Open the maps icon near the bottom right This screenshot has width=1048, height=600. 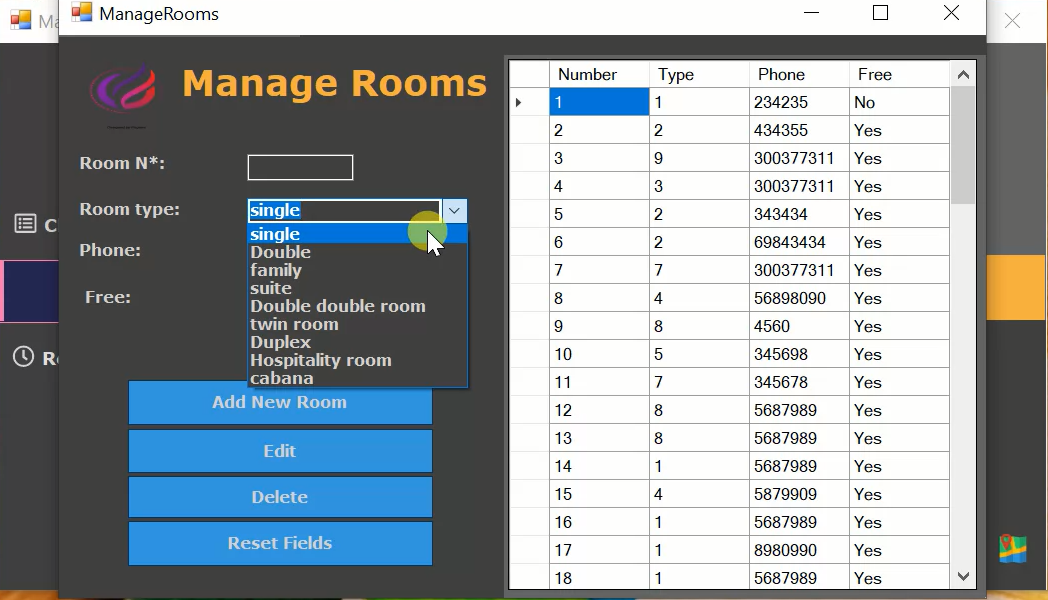tap(1014, 549)
